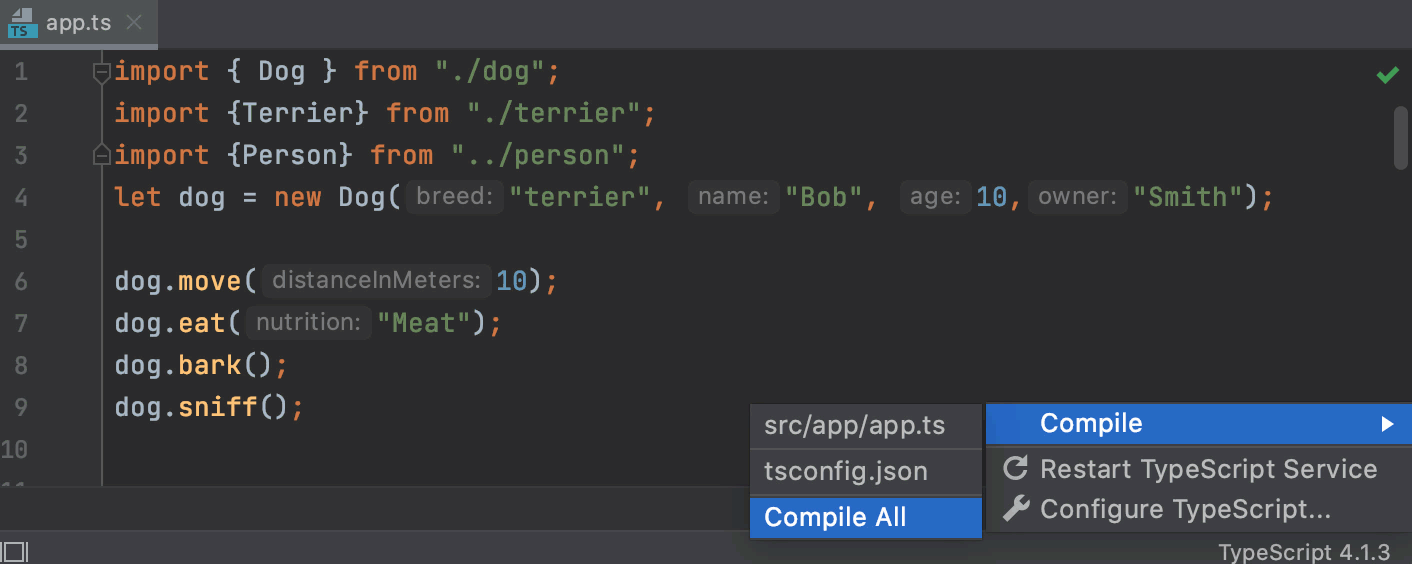Click line number 8 in the gutter

(x=21, y=366)
